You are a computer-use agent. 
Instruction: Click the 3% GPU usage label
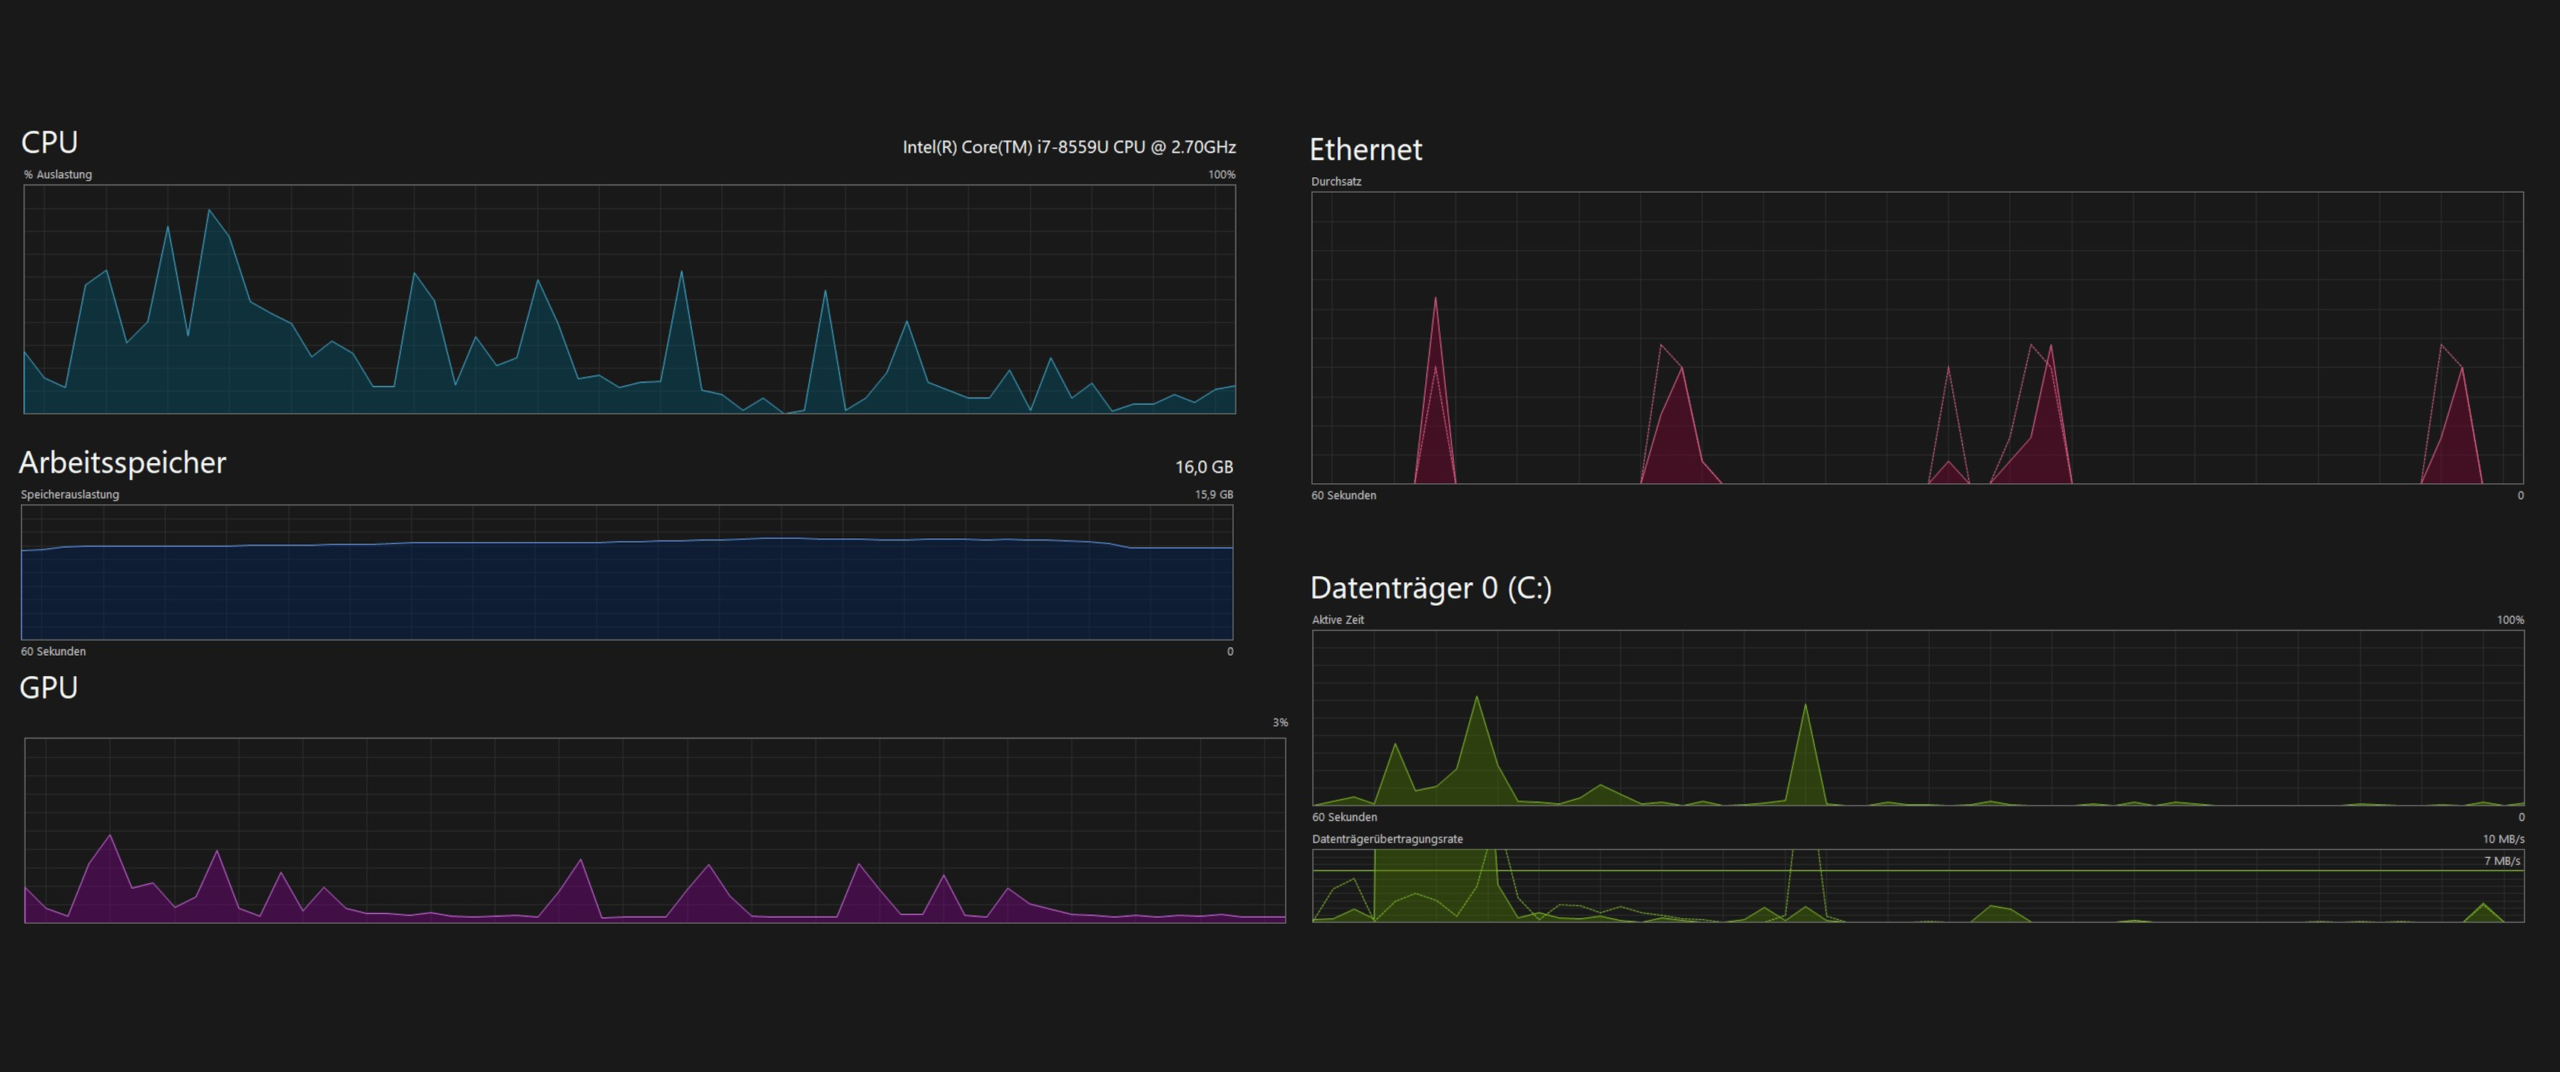1279,722
